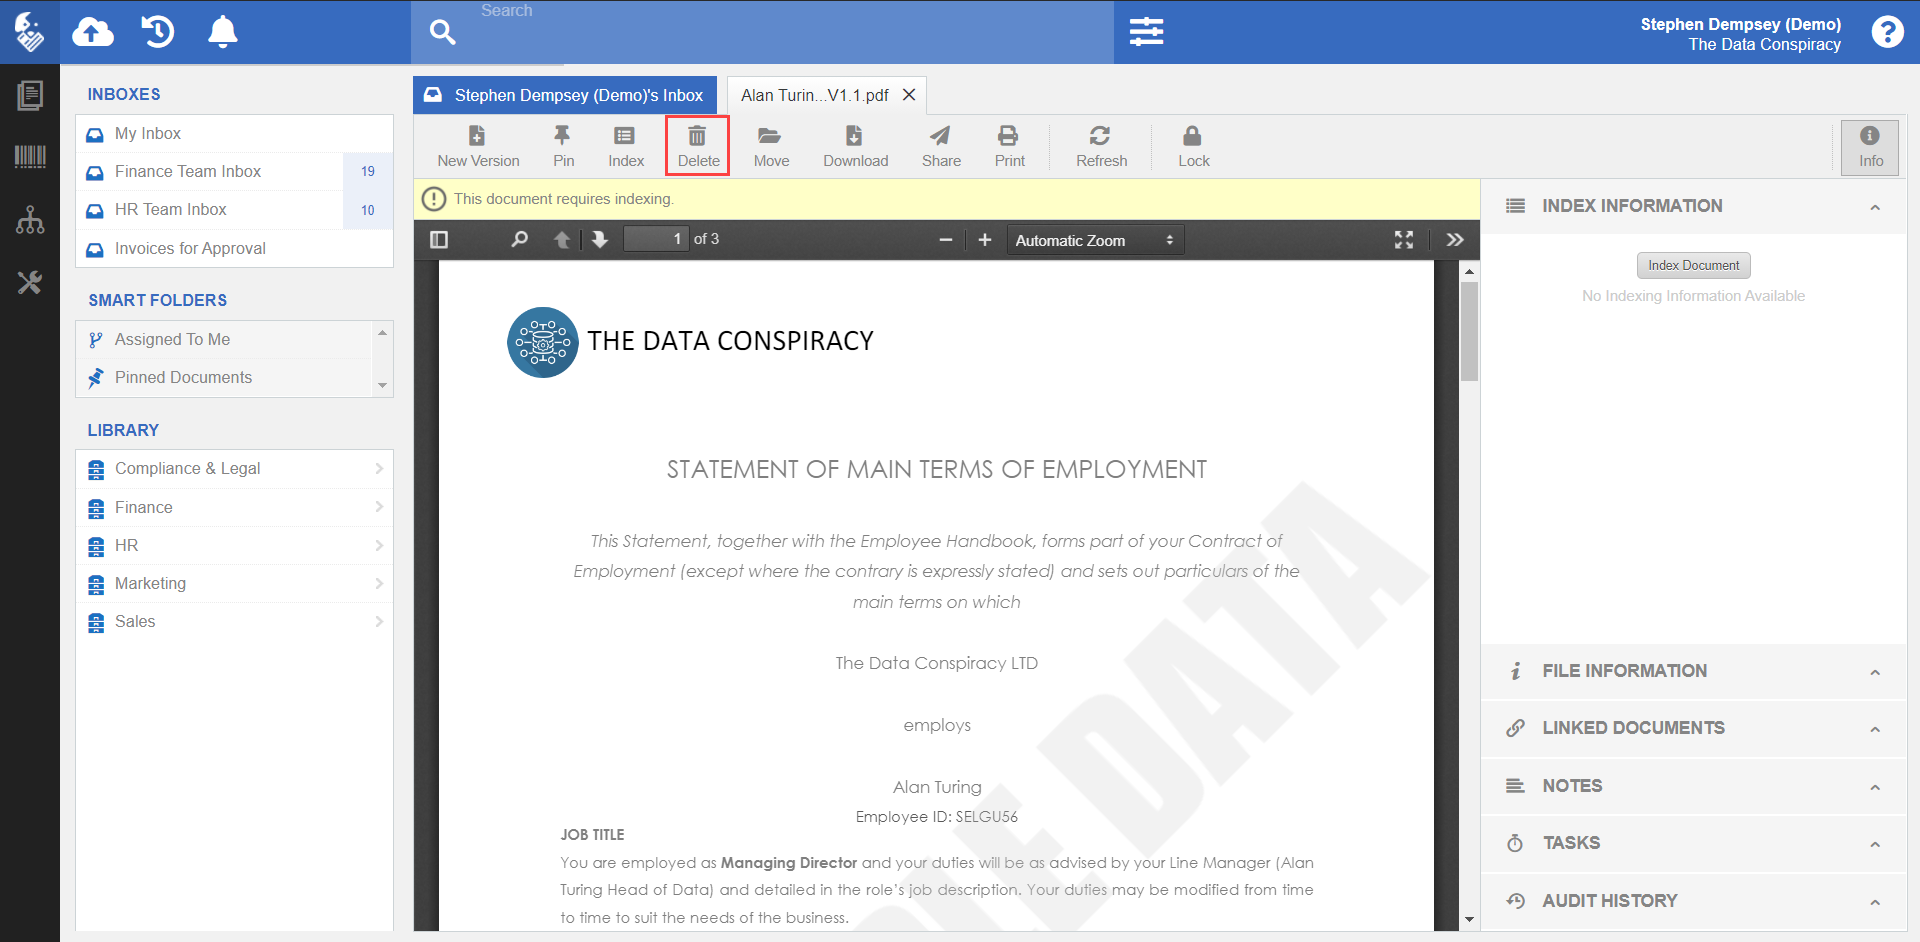The height and width of the screenshot is (942, 1920).
Task: Click the PDF scrollbar down arrow
Action: click(x=1469, y=919)
